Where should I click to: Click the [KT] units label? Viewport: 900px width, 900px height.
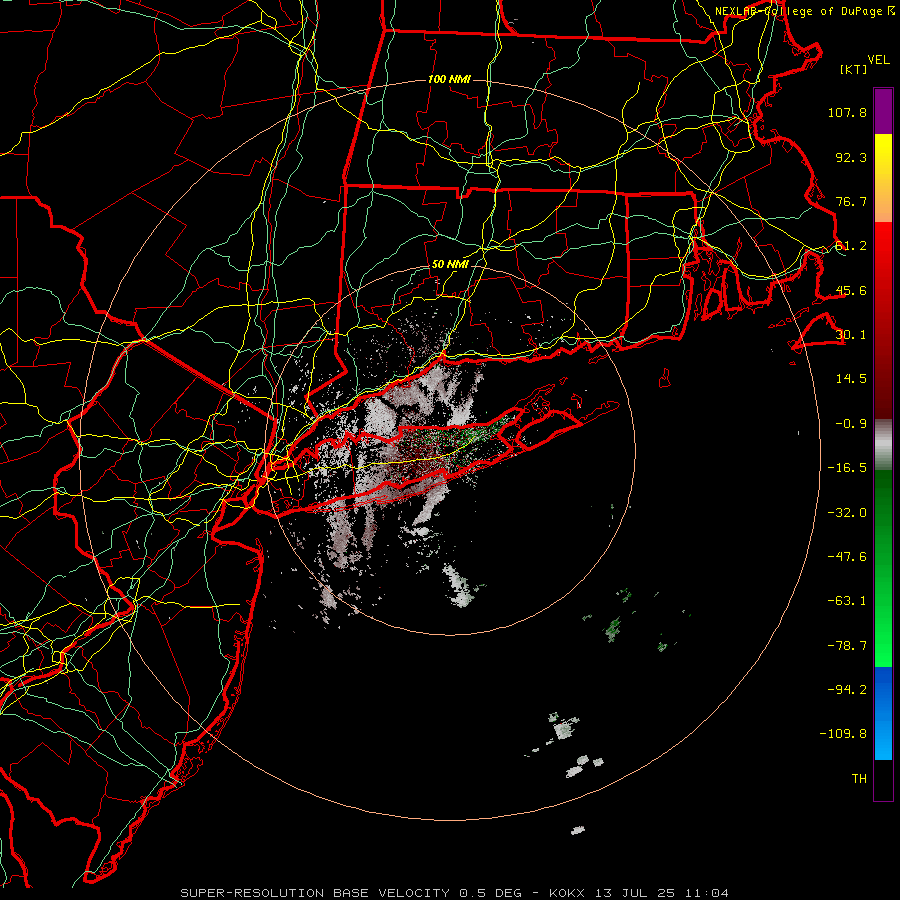pyautogui.click(x=854, y=69)
